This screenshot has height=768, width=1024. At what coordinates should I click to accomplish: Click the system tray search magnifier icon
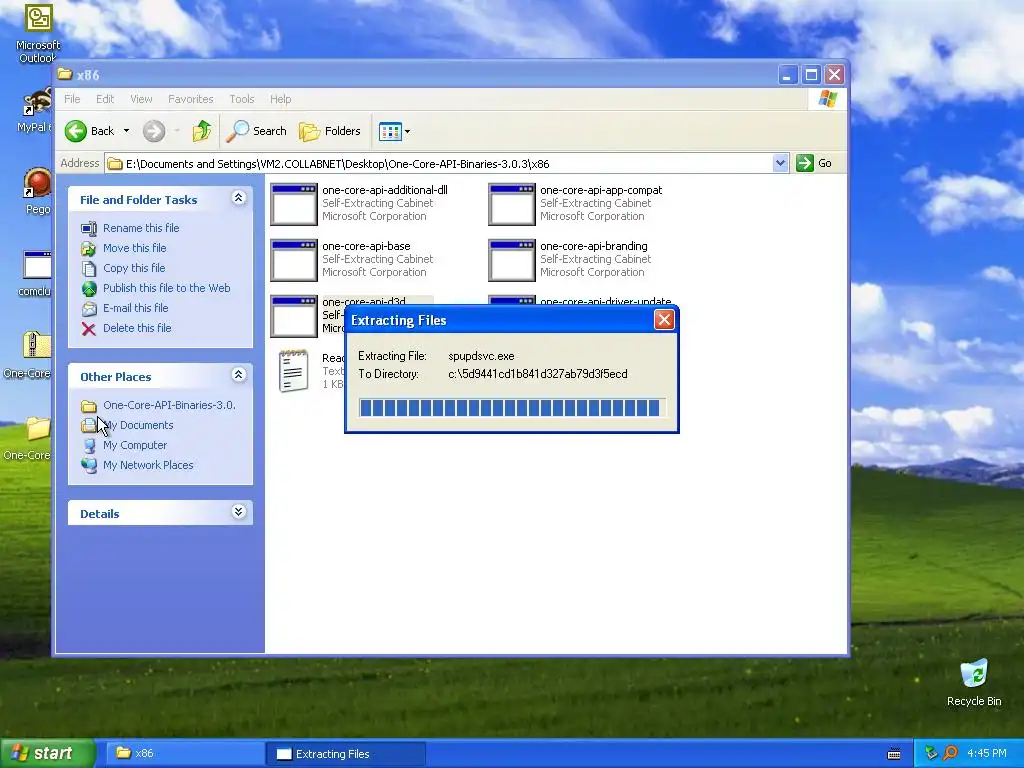pyautogui.click(x=950, y=754)
